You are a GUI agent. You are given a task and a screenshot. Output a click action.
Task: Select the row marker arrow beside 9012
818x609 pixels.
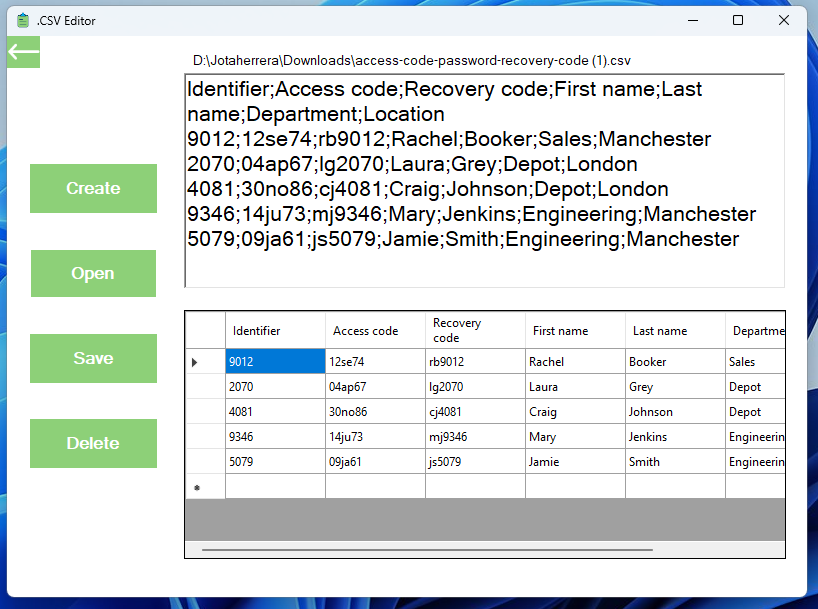(x=195, y=362)
